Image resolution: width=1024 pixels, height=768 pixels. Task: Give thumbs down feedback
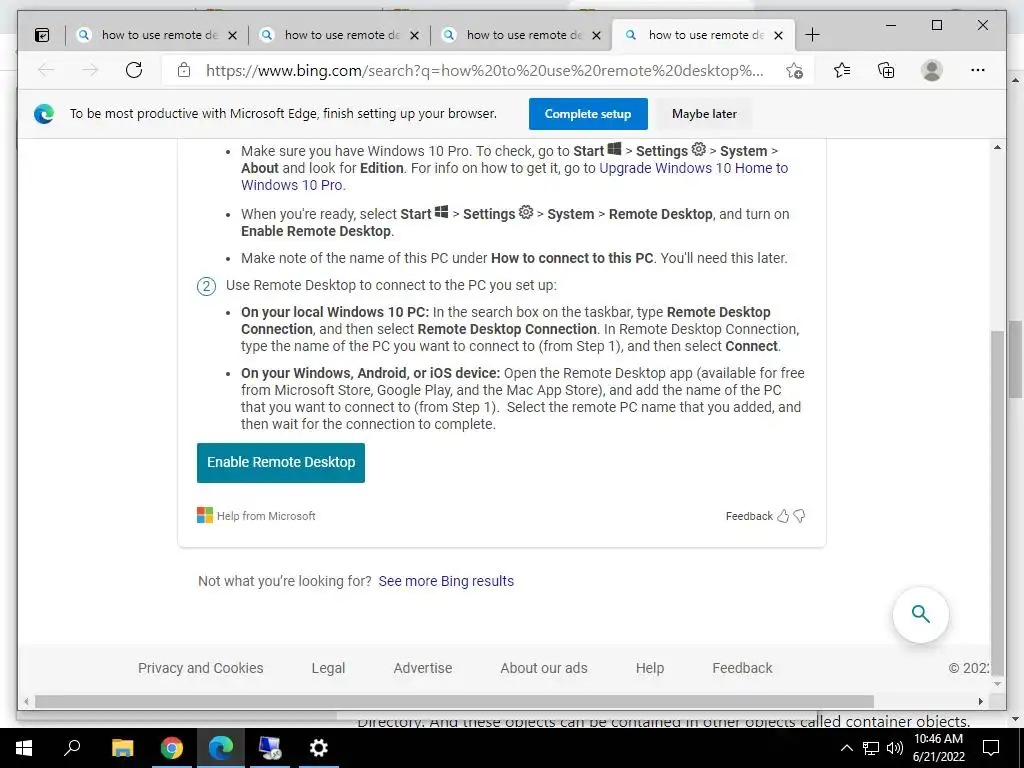pyautogui.click(x=799, y=516)
